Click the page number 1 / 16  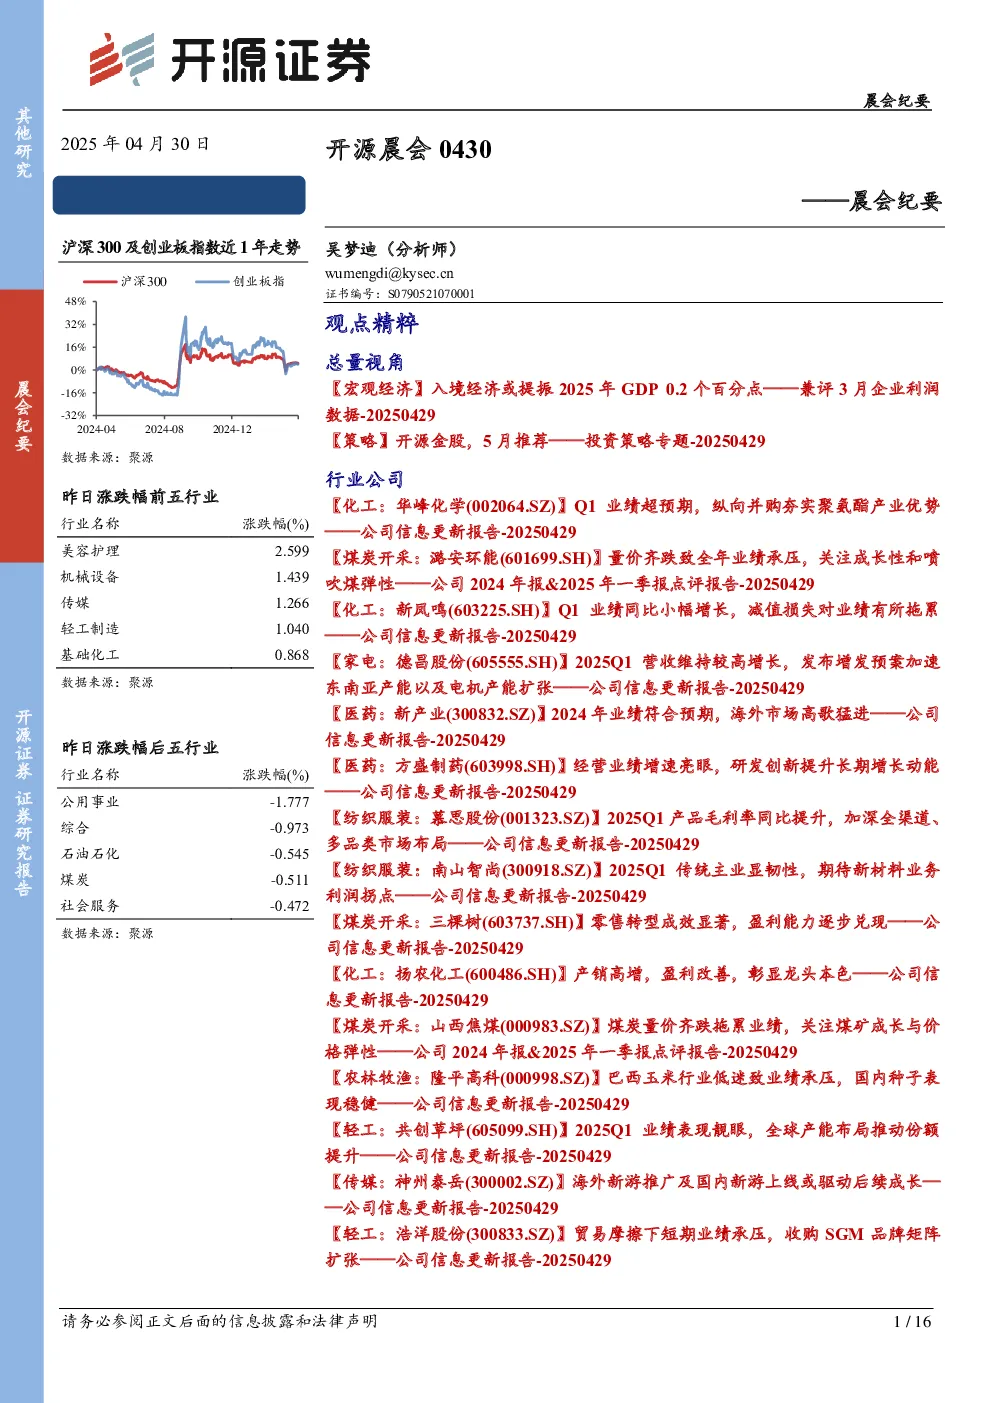(911, 1322)
